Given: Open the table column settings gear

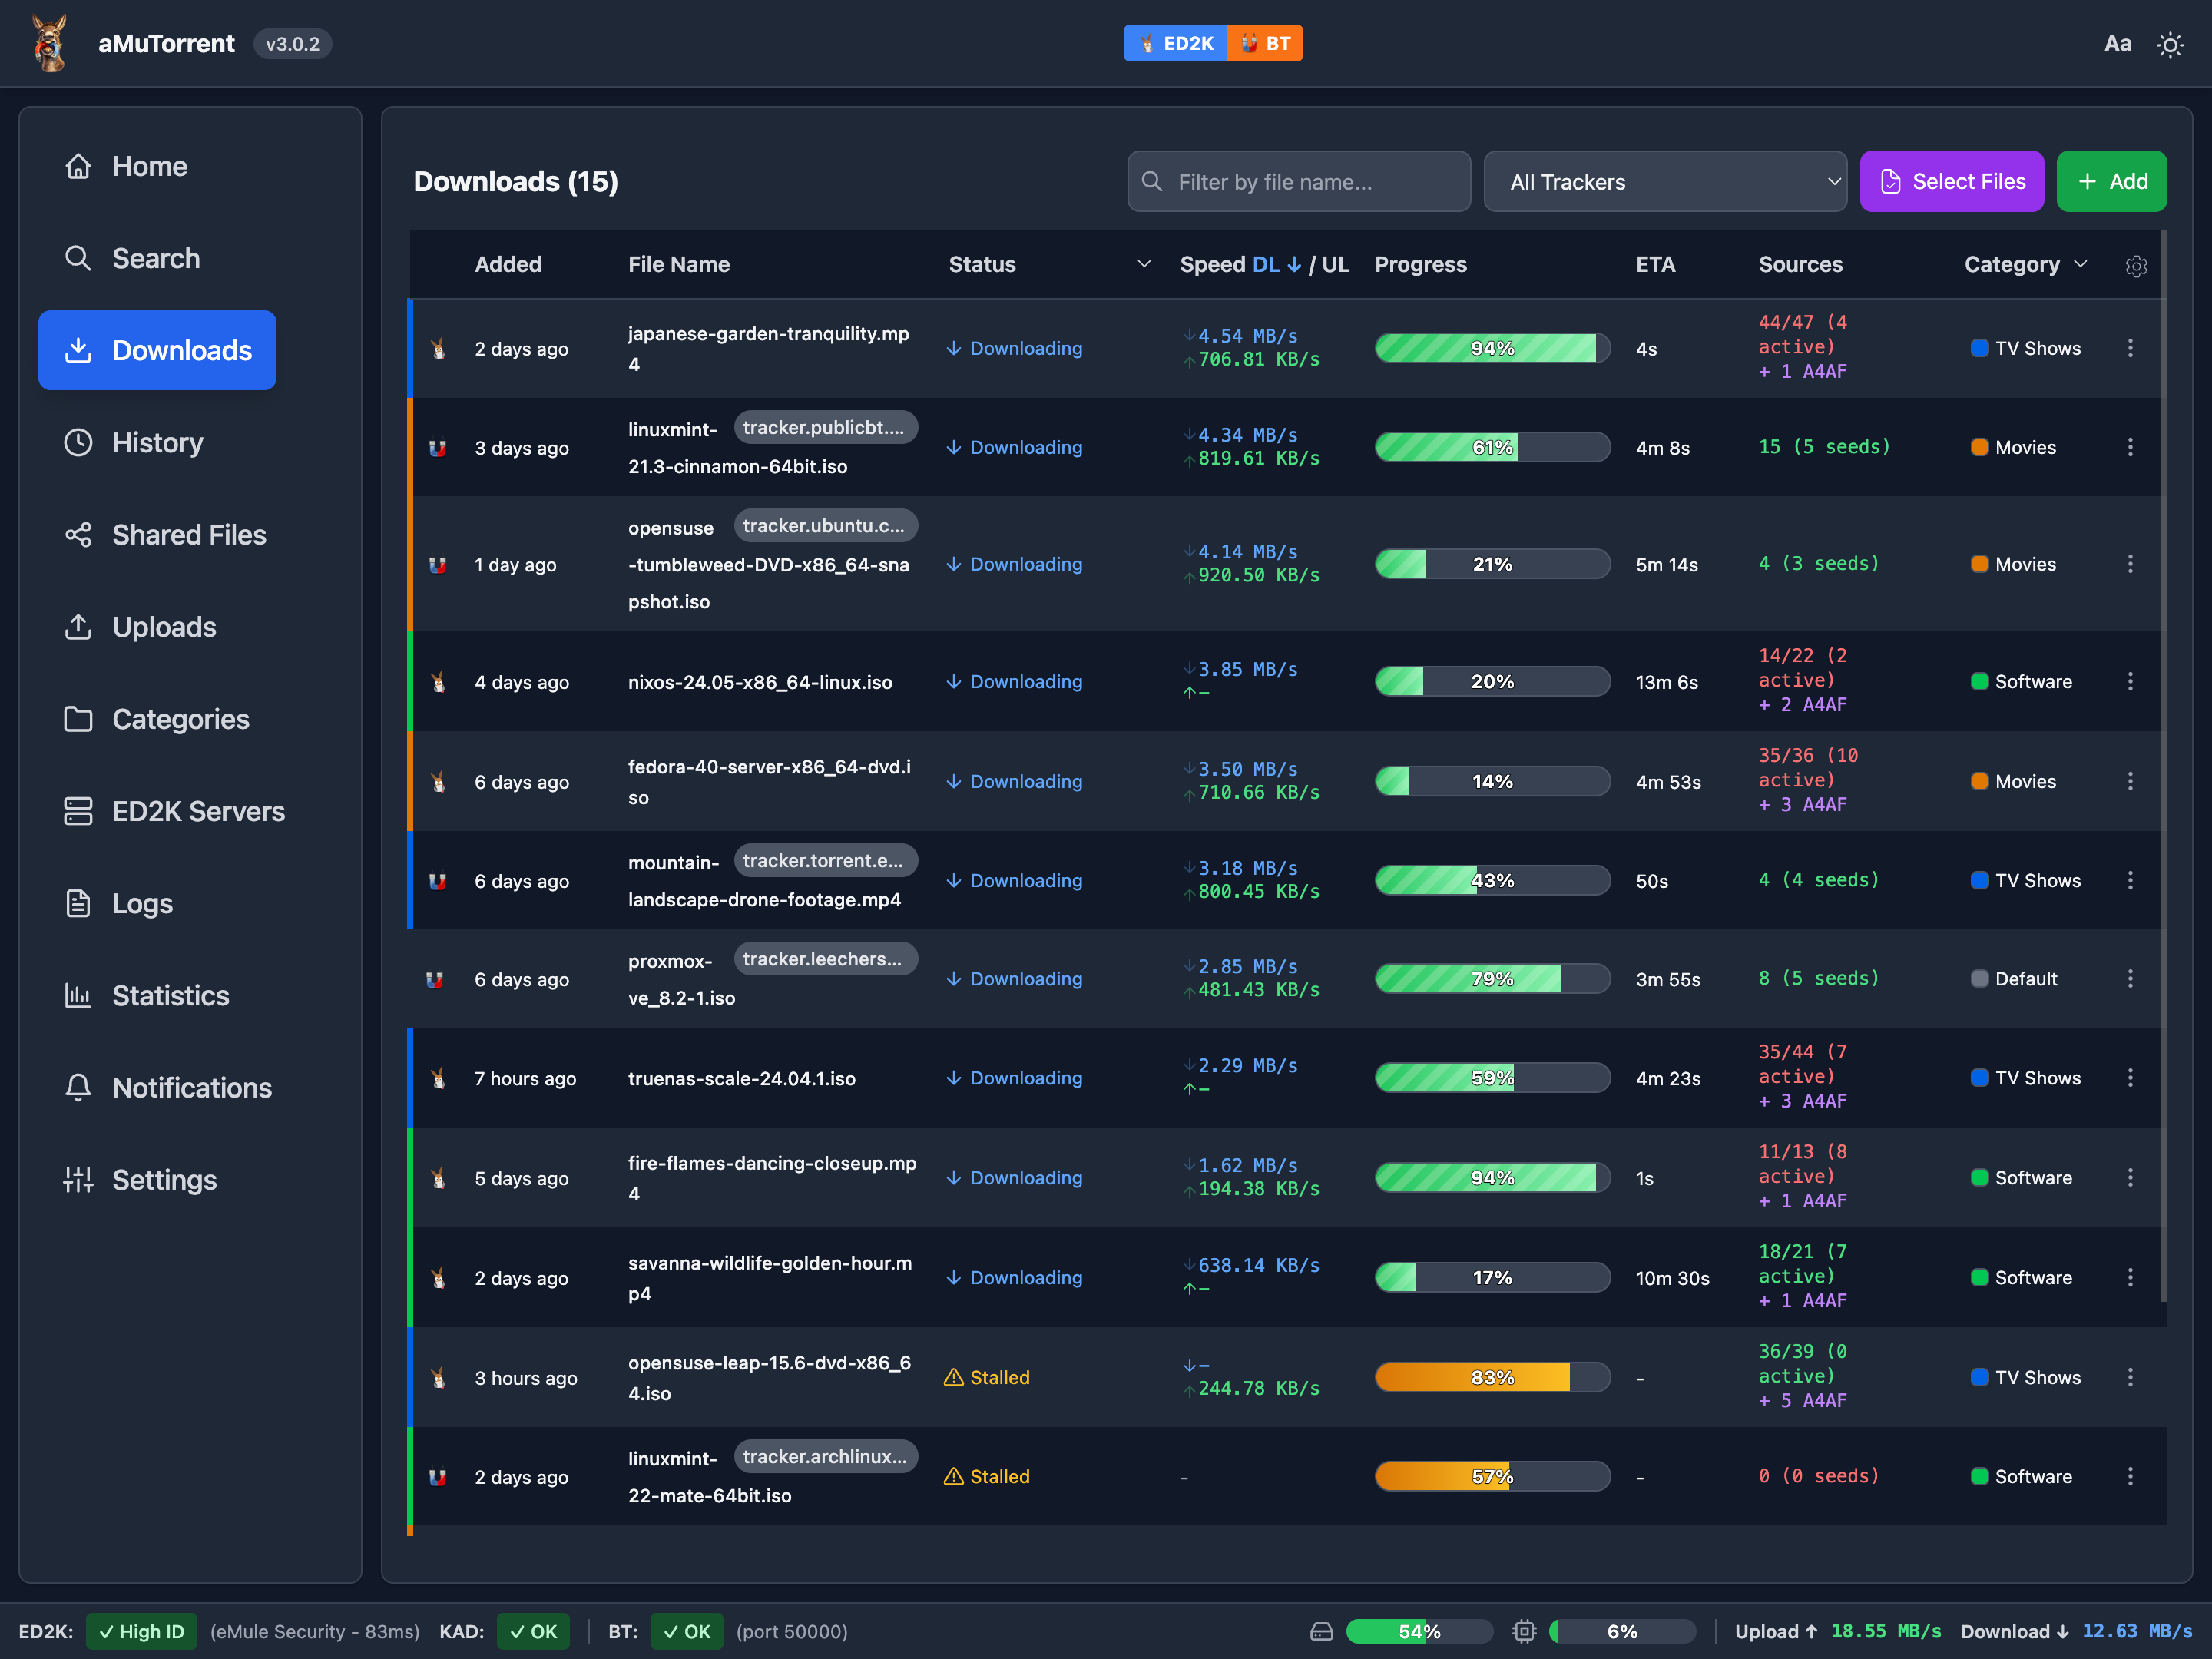Looking at the screenshot, I should click(2136, 266).
